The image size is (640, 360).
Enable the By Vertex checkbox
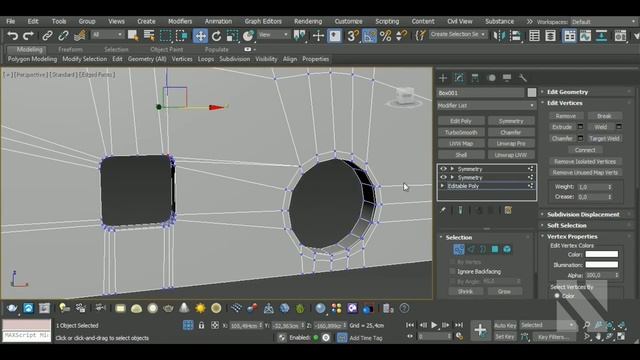(x=452, y=262)
